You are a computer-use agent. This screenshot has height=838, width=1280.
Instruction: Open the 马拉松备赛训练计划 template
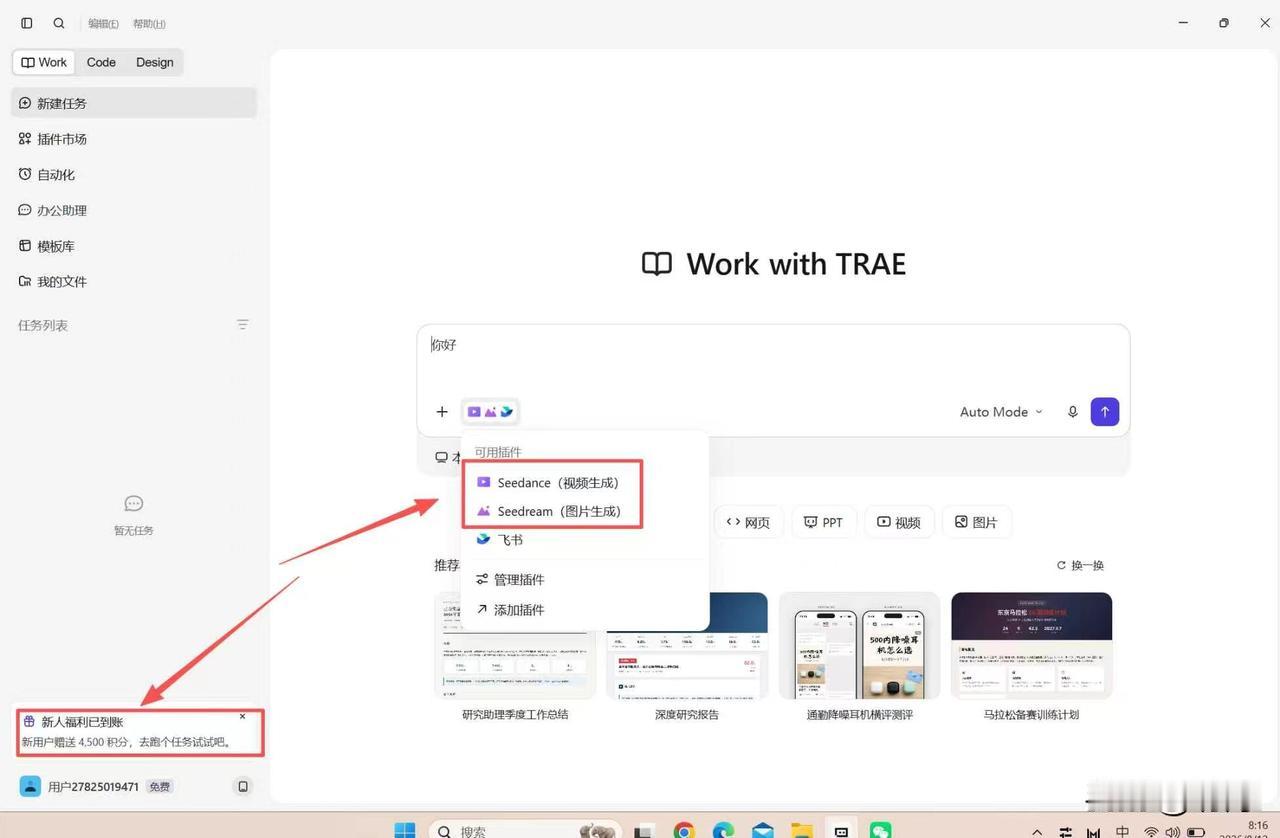tap(1031, 657)
